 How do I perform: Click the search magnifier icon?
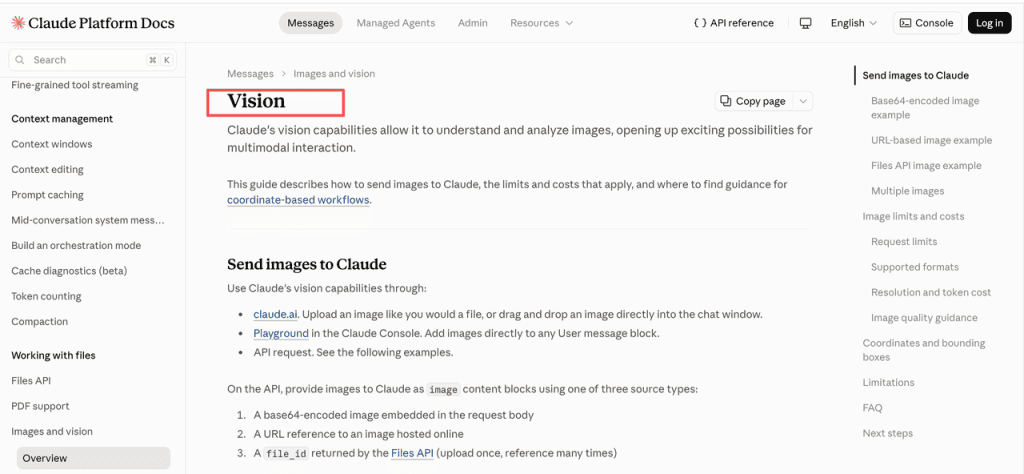pos(20,60)
